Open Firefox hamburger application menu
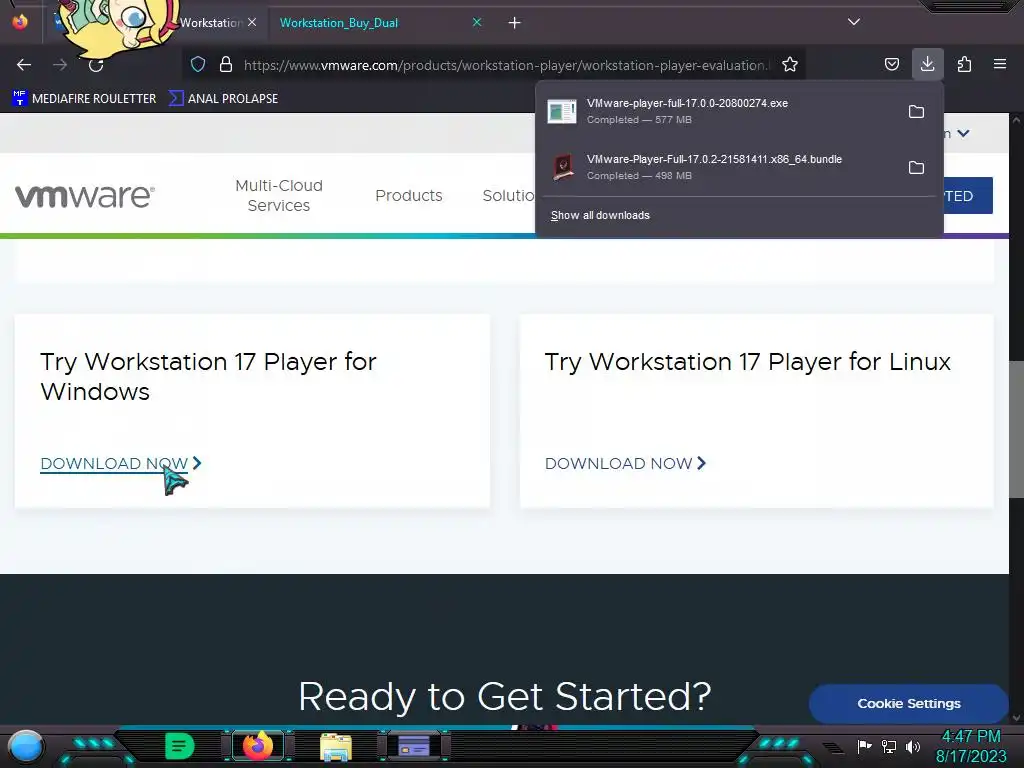Viewport: 1024px width, 768px height. click(999, 64)
